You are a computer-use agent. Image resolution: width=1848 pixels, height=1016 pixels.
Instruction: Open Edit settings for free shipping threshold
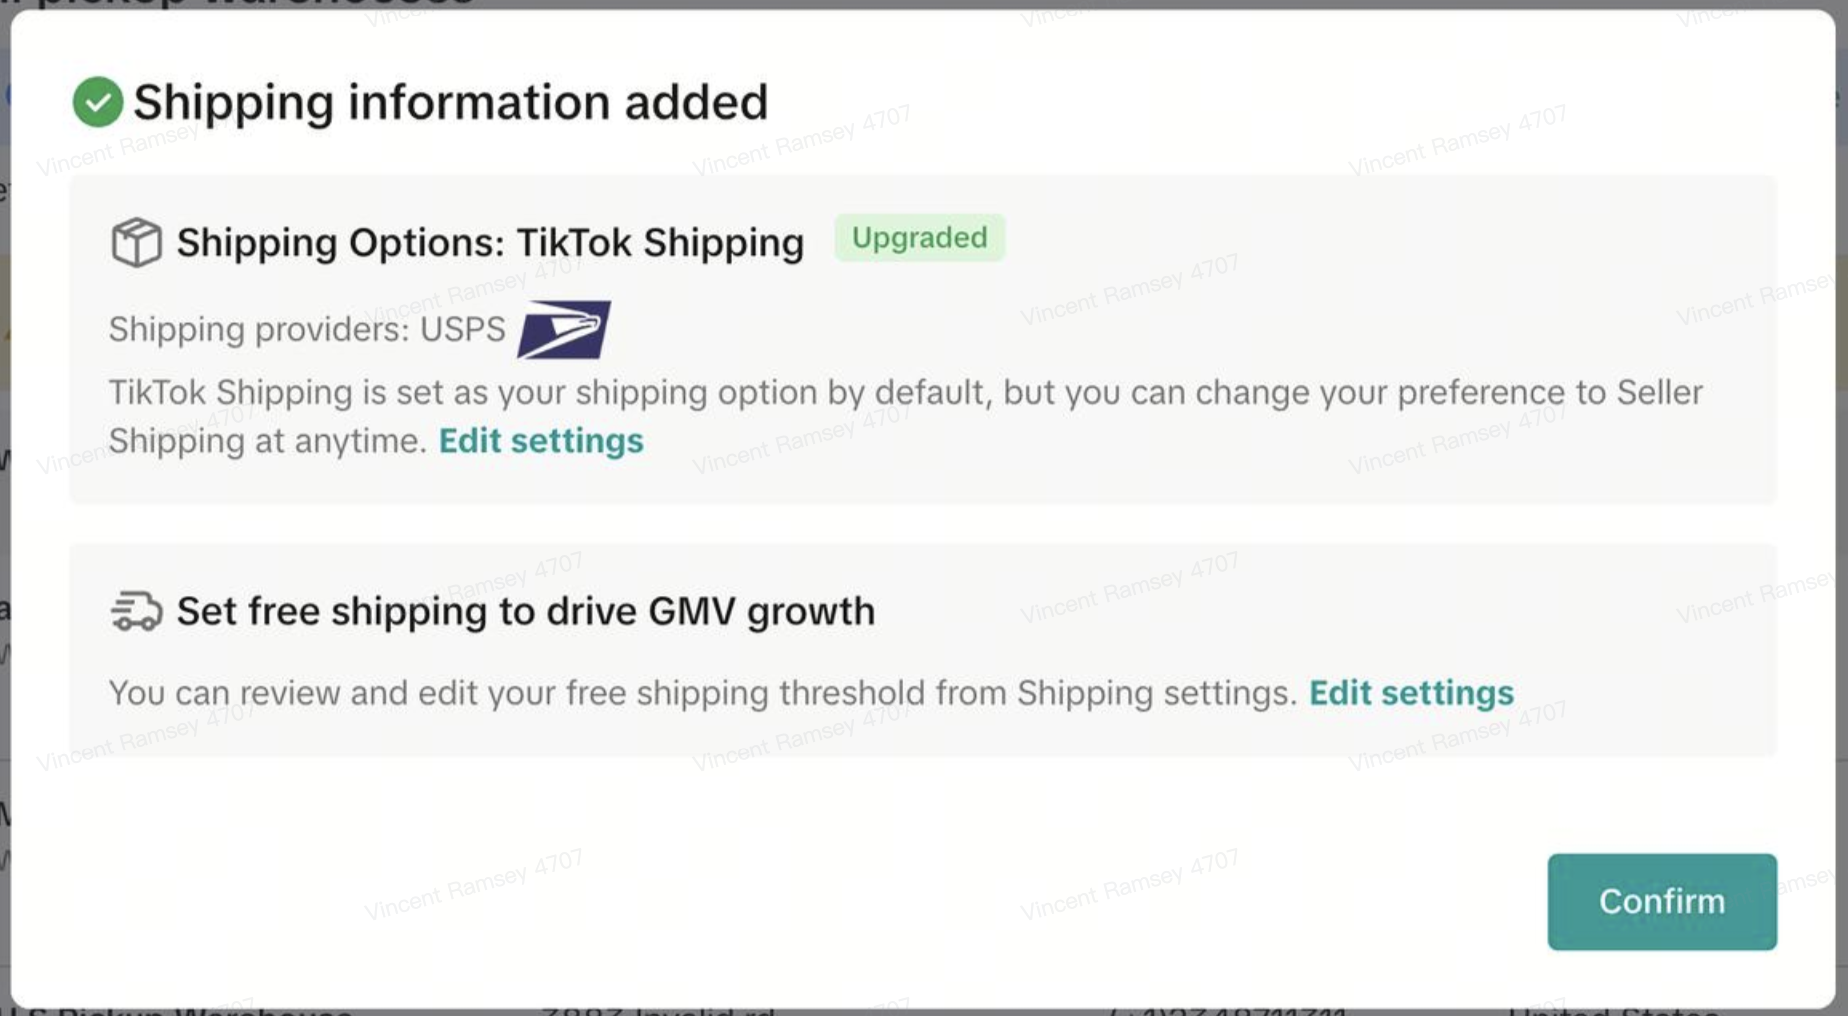1411,693
